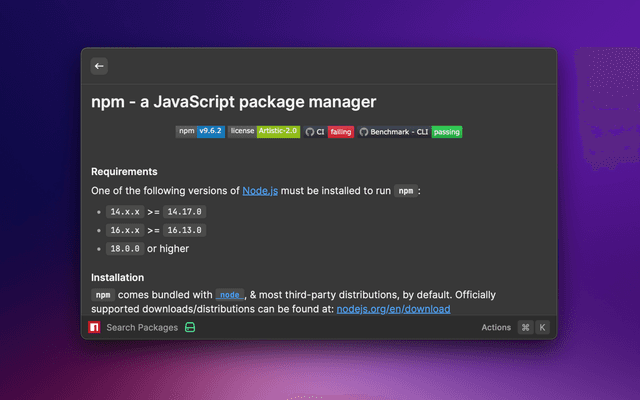Open the npm v9.6.2 version badge

[200, 131]
